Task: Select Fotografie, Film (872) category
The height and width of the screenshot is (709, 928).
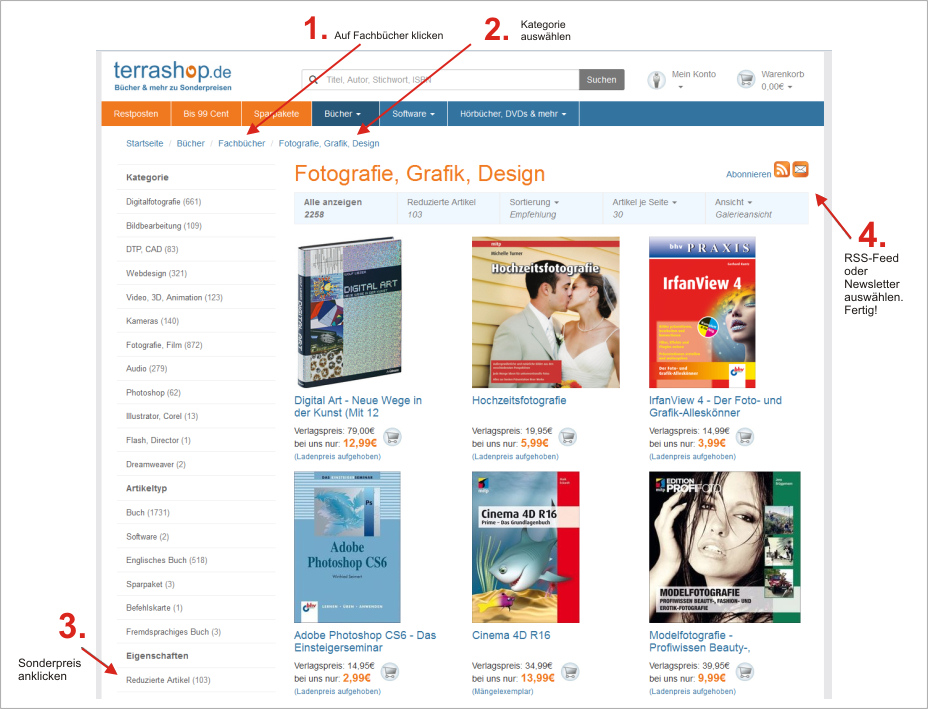Action: [x=164, y=345]
